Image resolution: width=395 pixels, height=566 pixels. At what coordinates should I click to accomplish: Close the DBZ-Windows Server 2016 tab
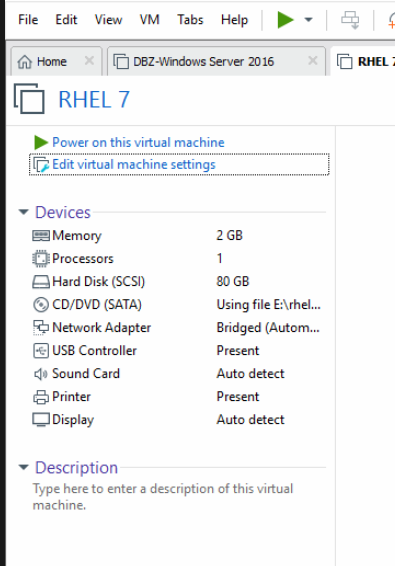313,61
